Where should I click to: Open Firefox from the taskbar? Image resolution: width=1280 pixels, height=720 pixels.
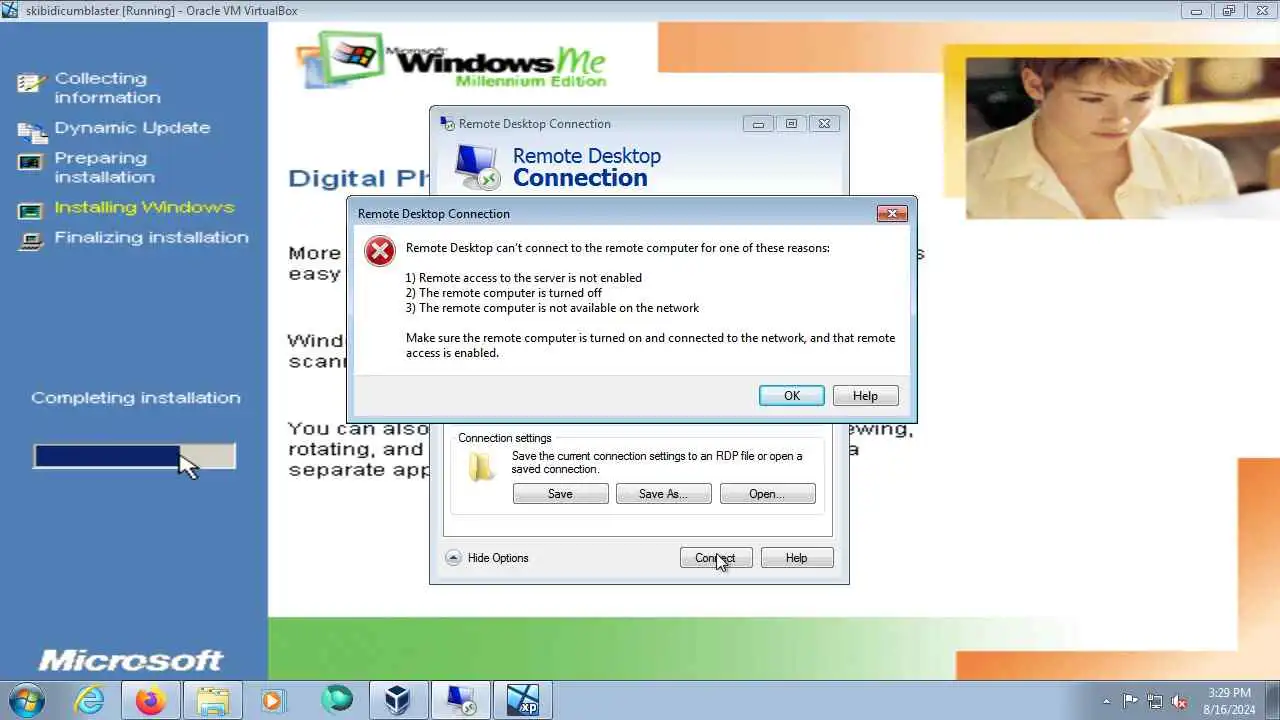(151, 700)
